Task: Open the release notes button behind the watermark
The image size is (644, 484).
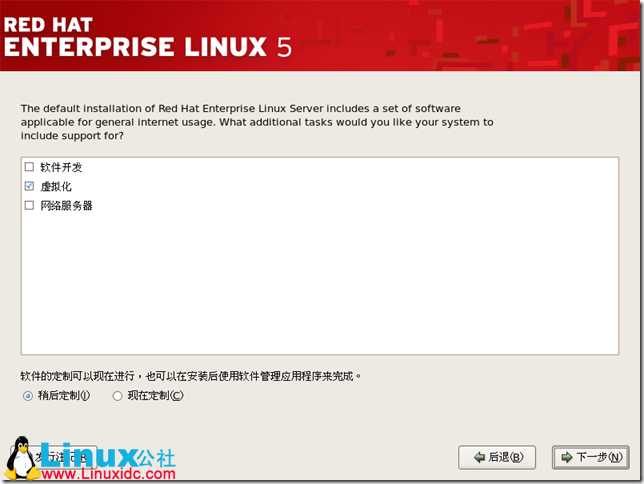Action: pos(53,457)
